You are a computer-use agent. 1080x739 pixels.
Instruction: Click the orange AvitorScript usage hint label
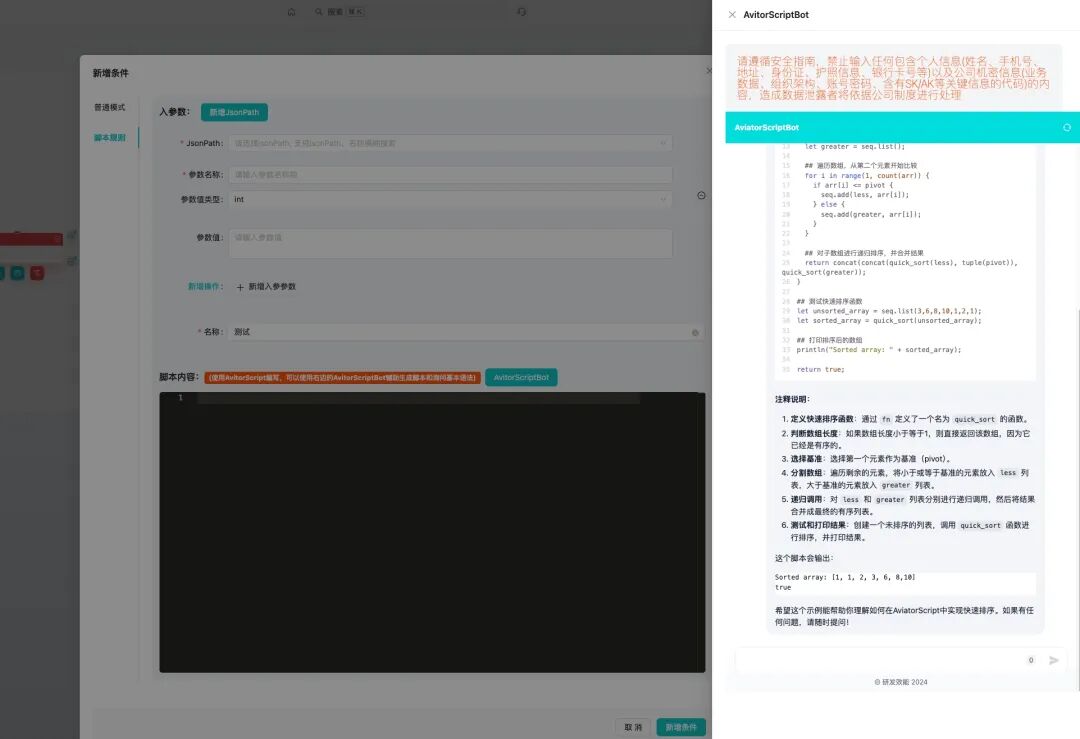click(342, 377)
